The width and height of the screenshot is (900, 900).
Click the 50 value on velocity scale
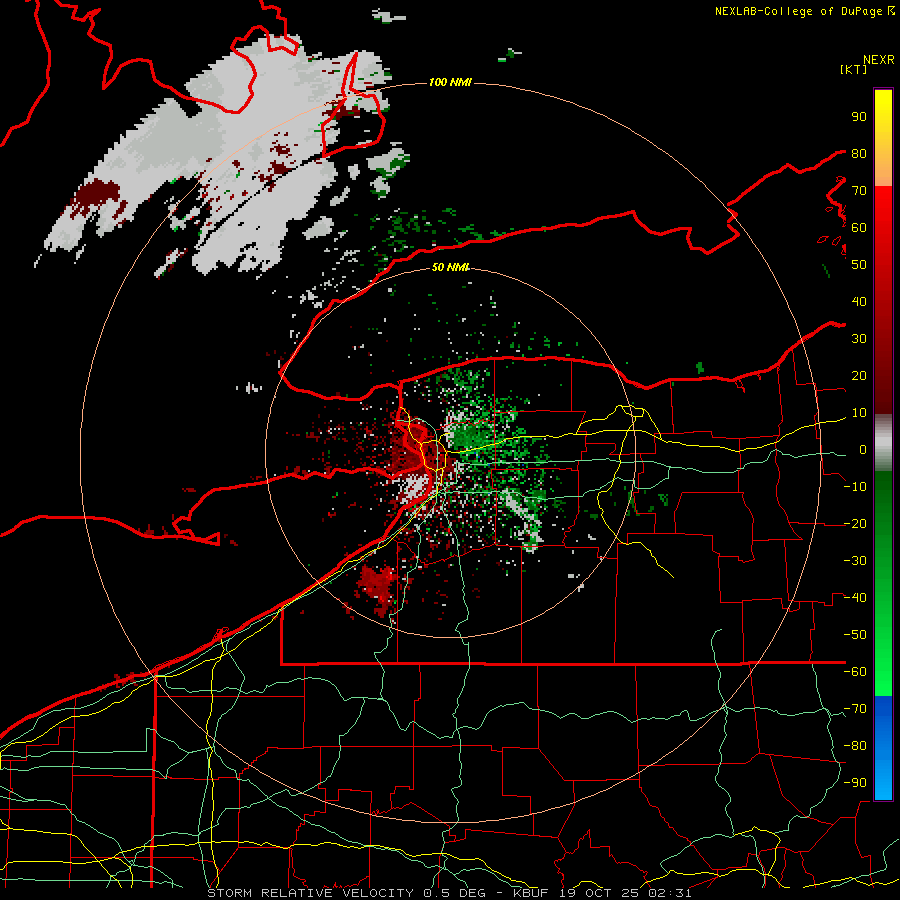(x=859, y=265)
